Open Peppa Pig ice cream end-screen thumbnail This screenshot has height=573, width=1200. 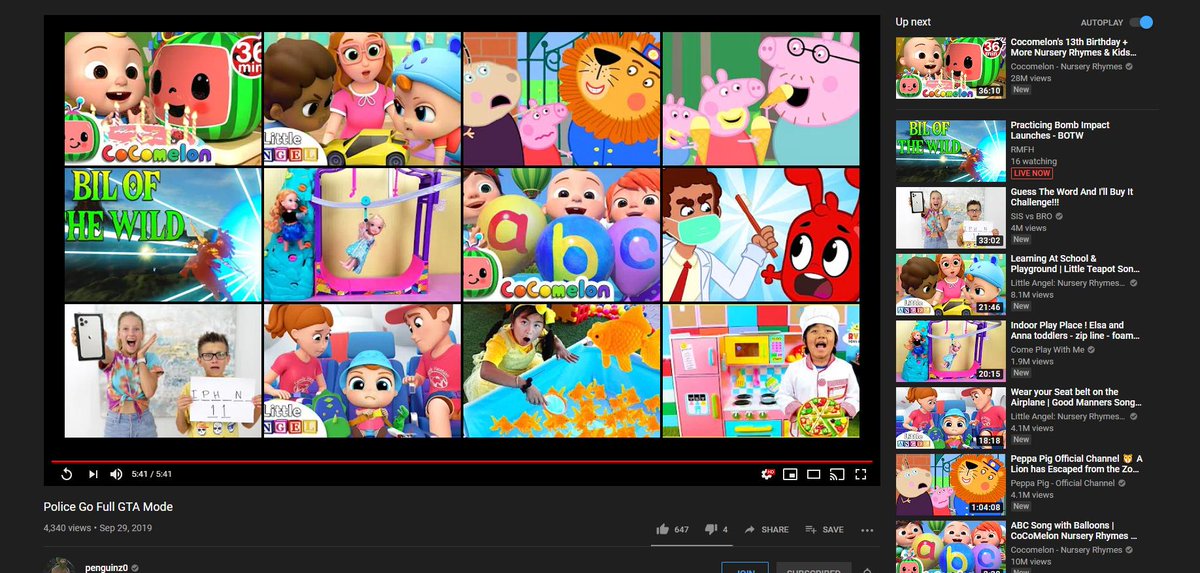[761, 98]
